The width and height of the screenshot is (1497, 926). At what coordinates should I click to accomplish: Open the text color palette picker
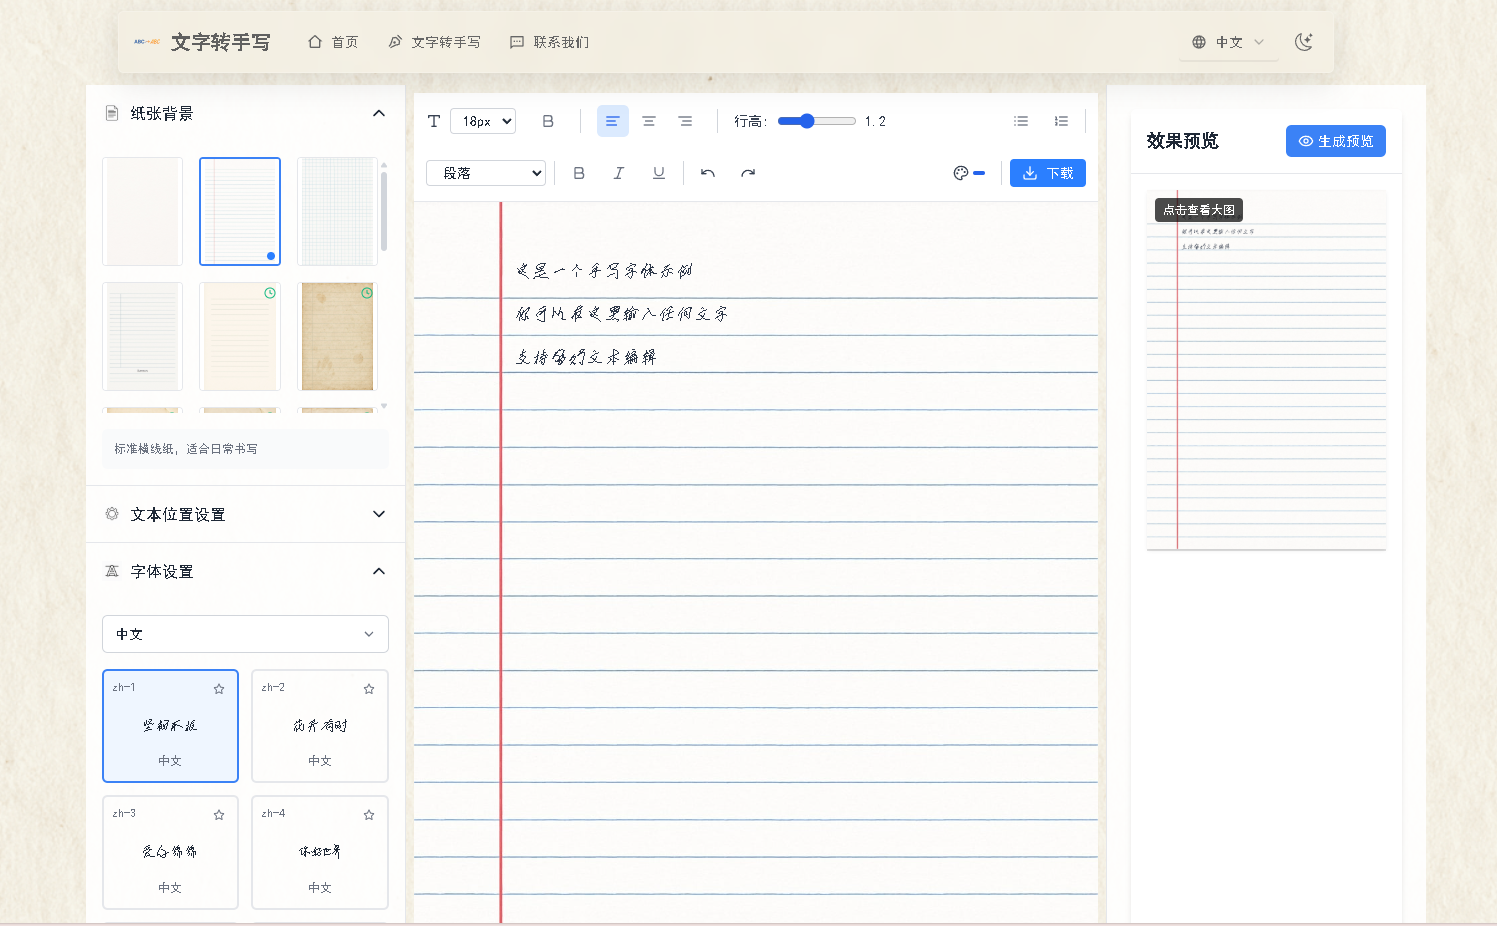(963, 172)
